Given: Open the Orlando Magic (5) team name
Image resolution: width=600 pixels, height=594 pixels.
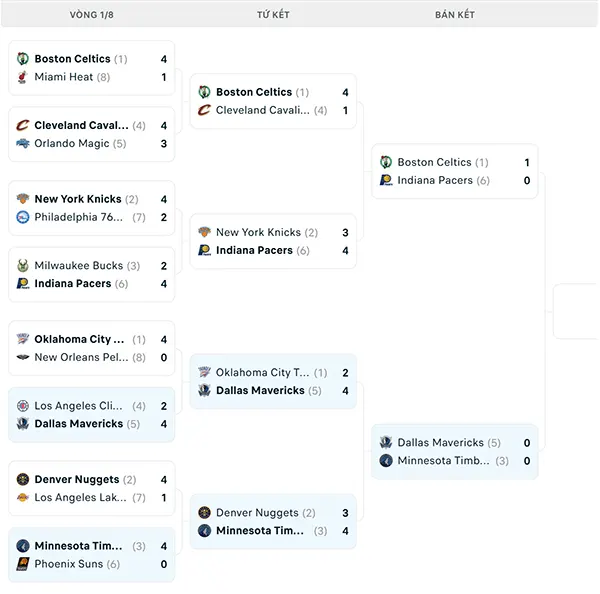Looking at the screenshot, I should [80, 143].
